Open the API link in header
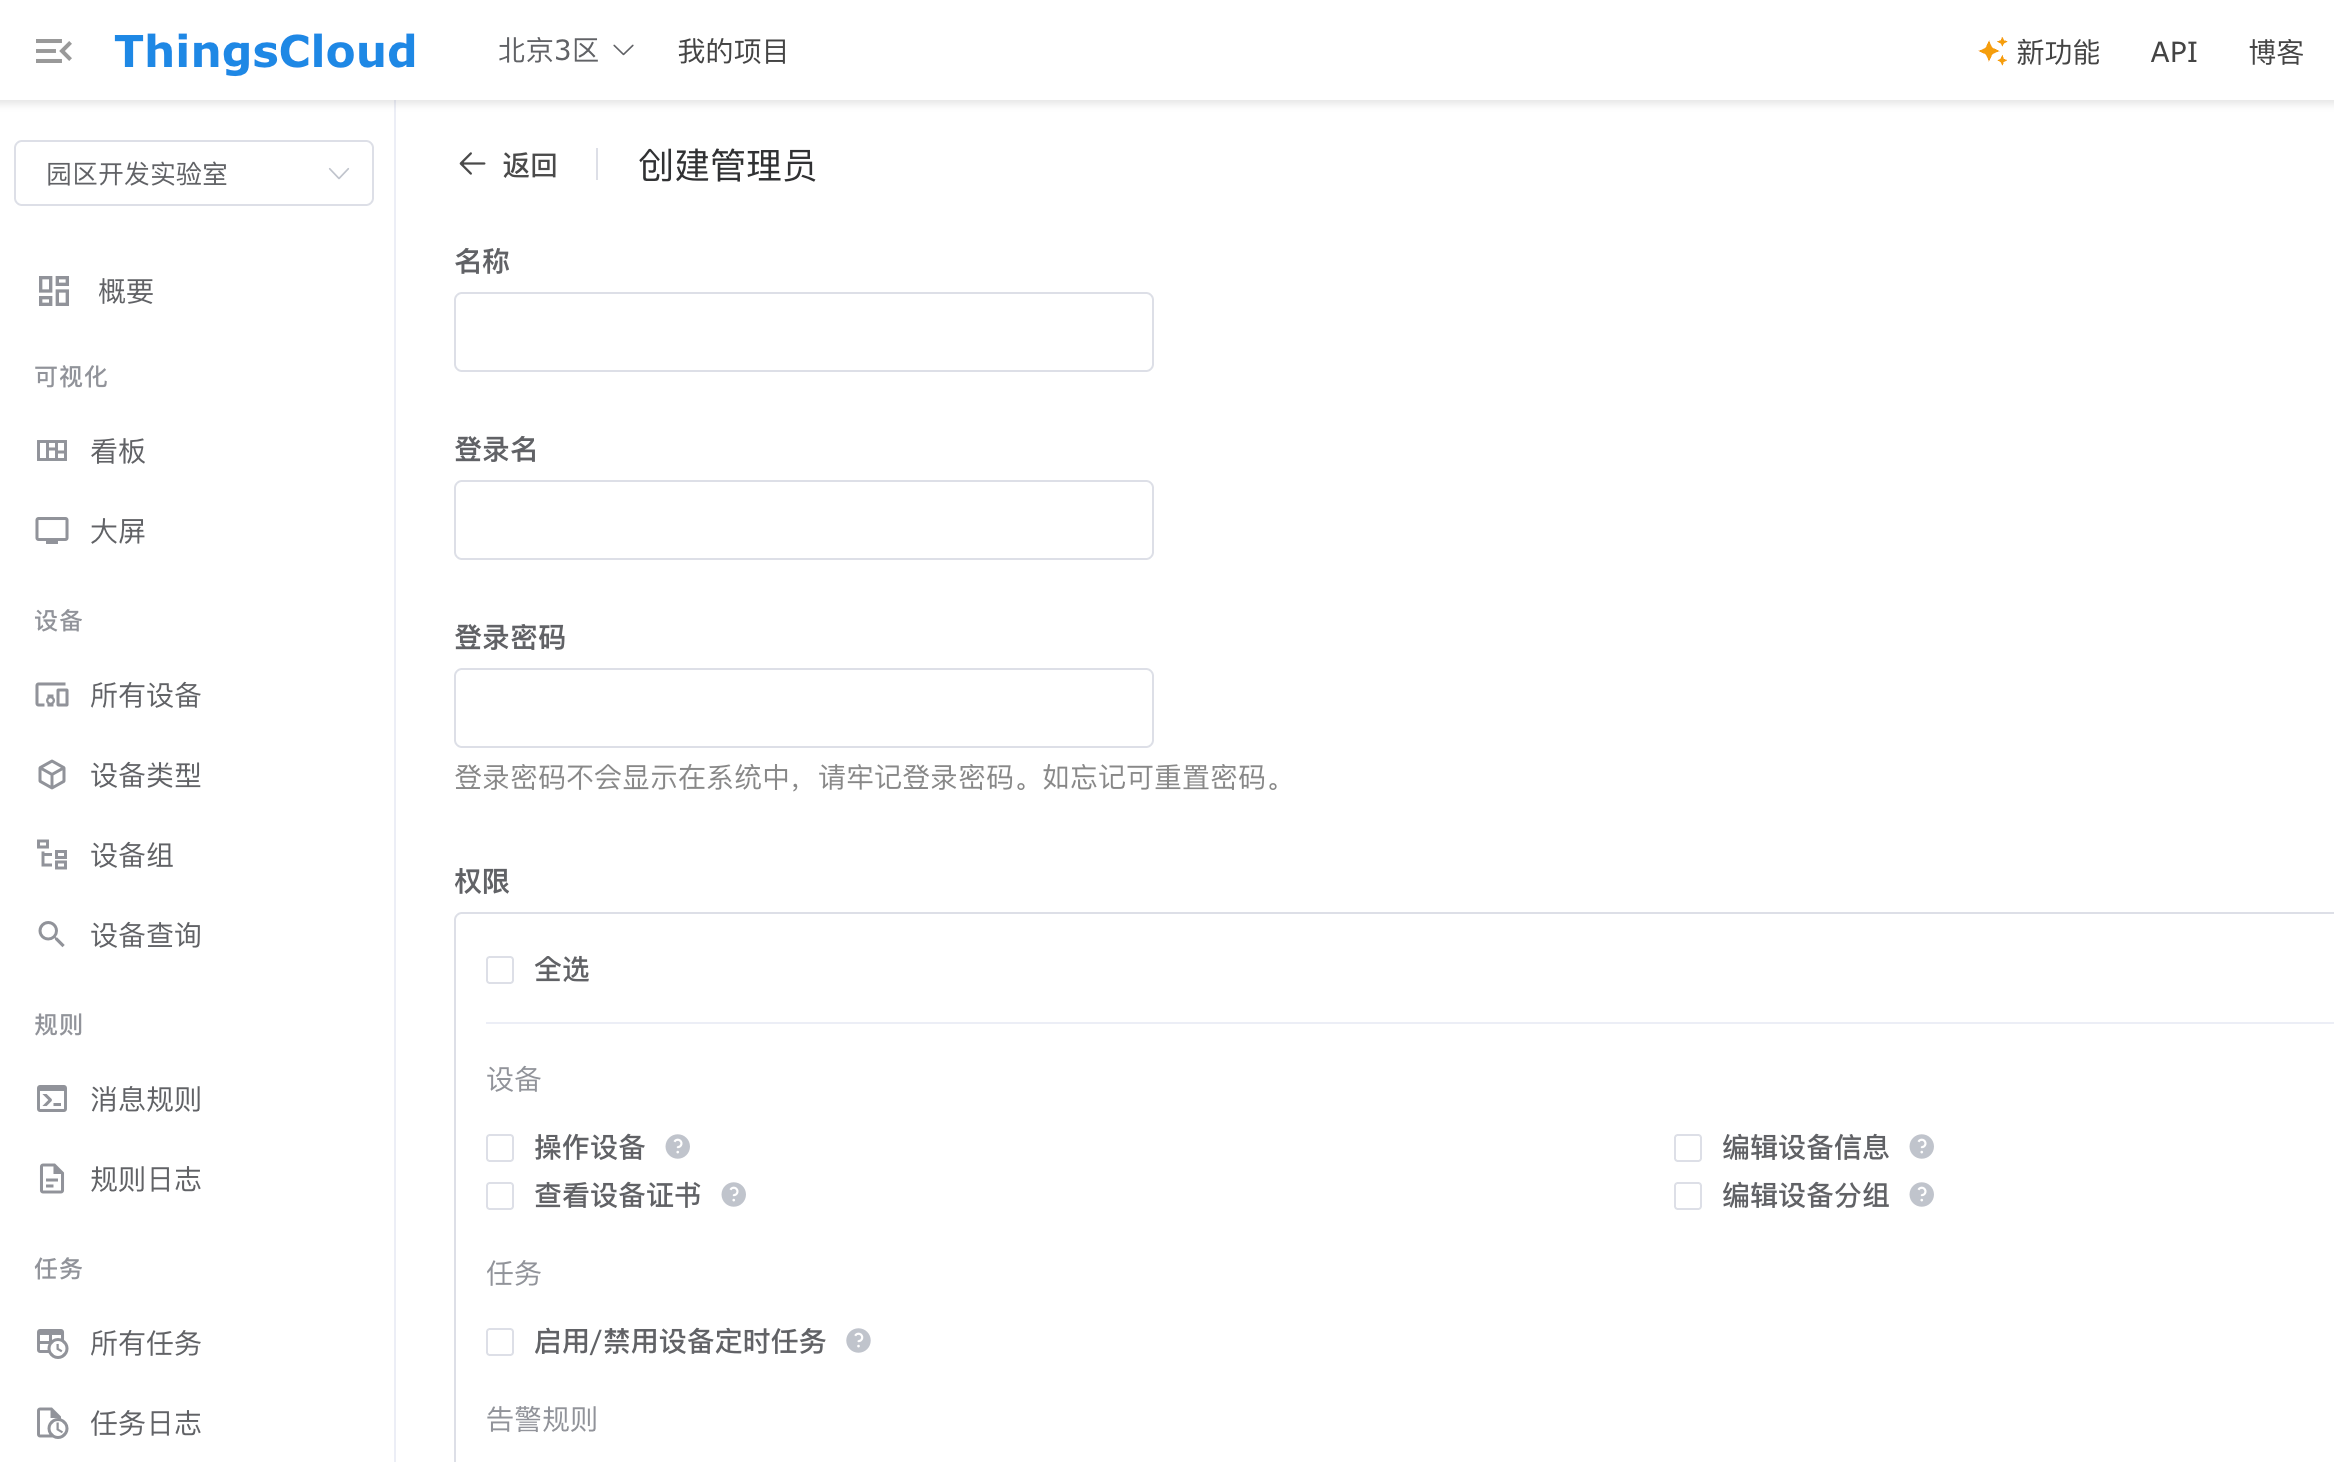 pyautogui.click(x=2173, y=52)
